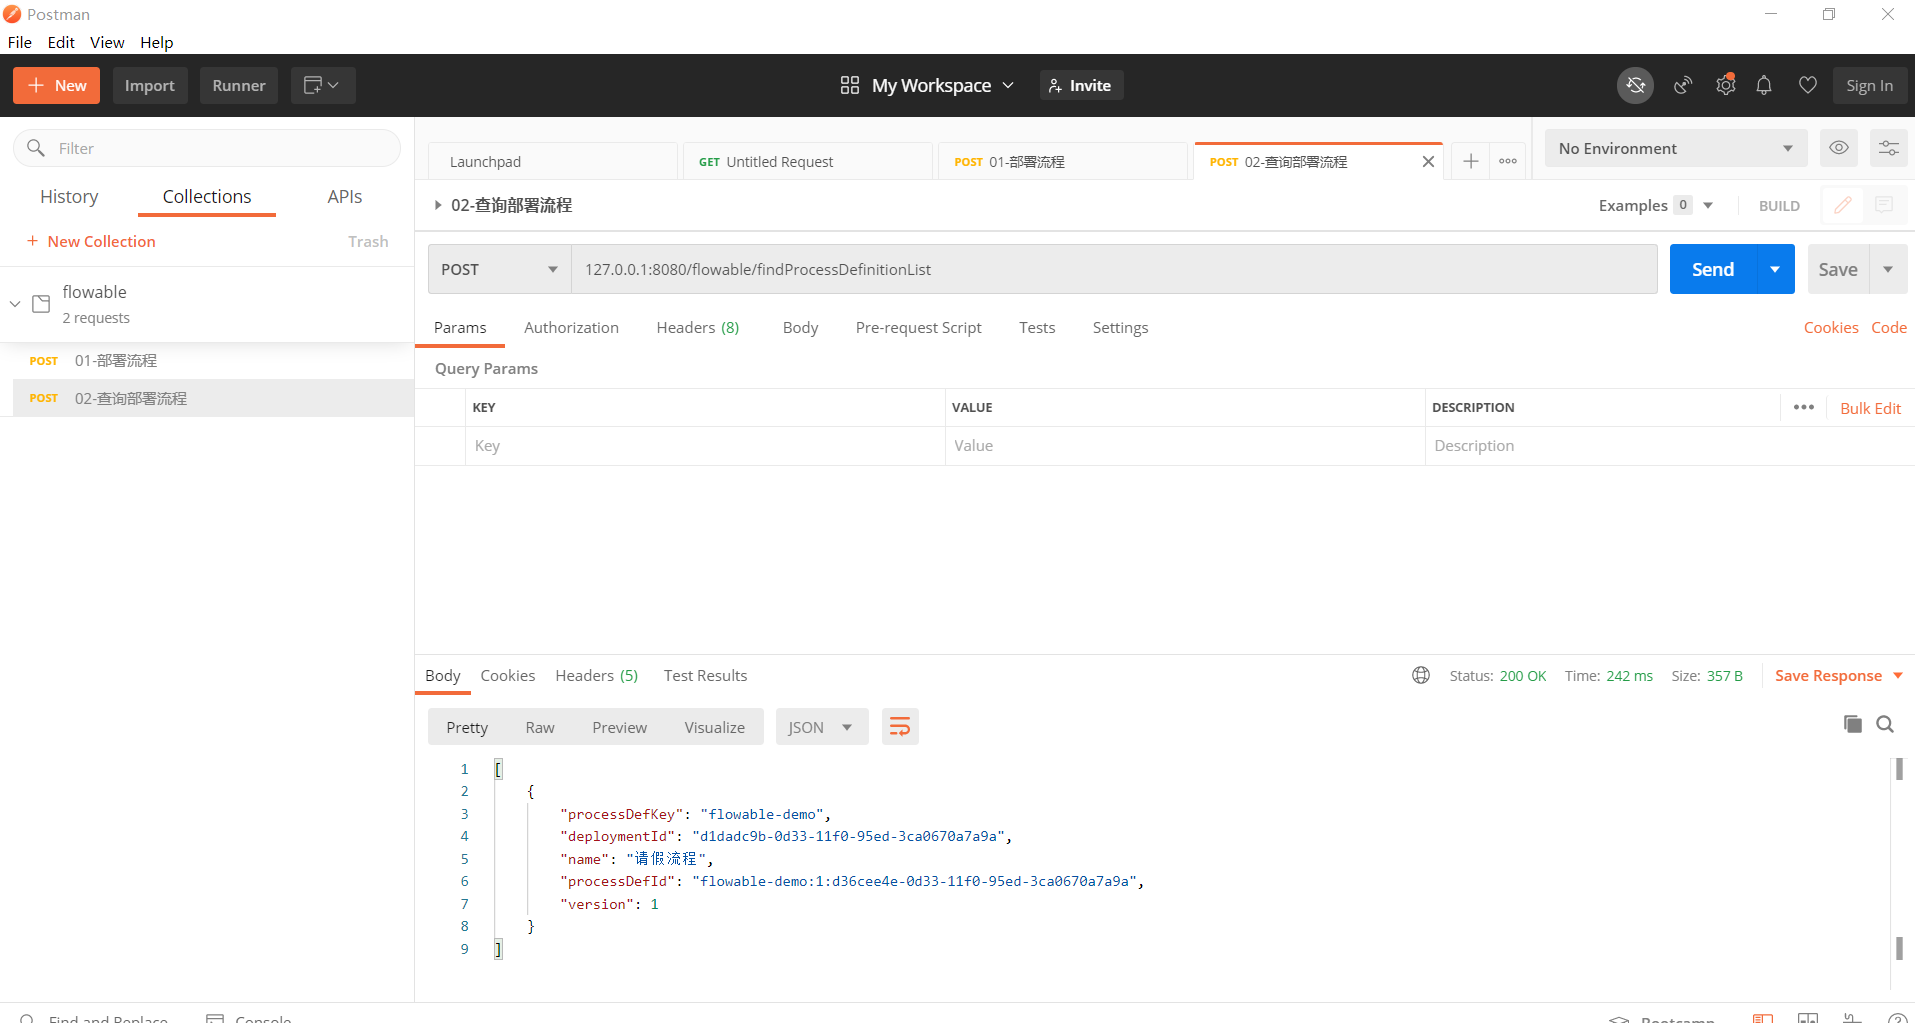Add a new request tab
The image size is (1915, 1023).
pos(1470,161)
